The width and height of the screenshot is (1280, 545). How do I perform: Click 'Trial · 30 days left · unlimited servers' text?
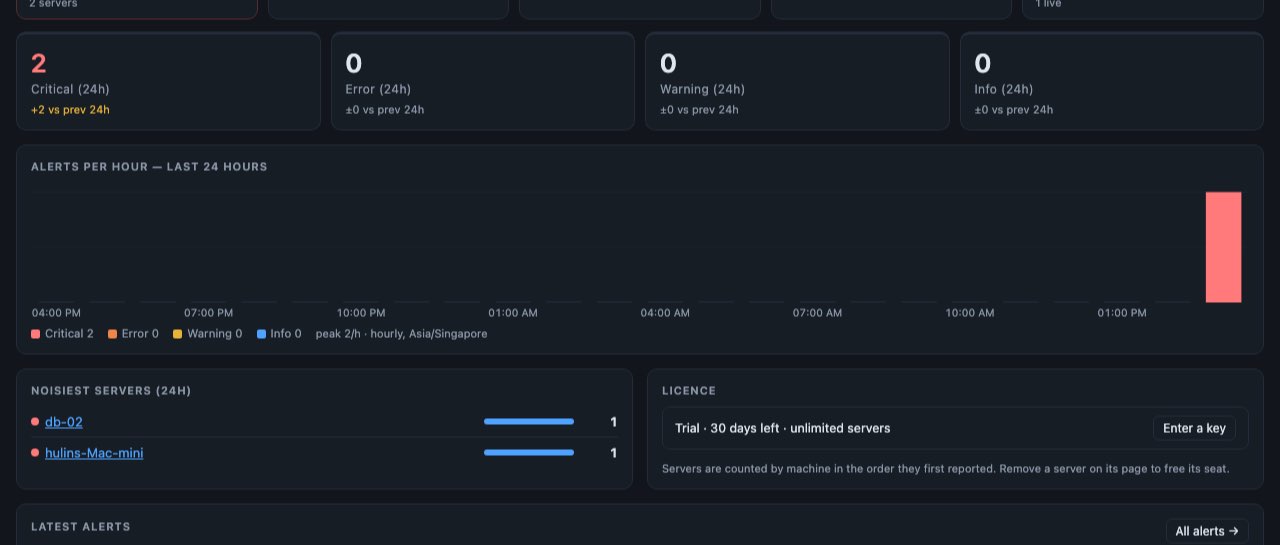[782, 428]
